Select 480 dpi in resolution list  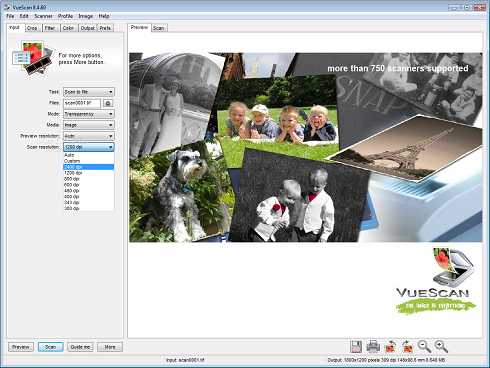tap(89, 191)
